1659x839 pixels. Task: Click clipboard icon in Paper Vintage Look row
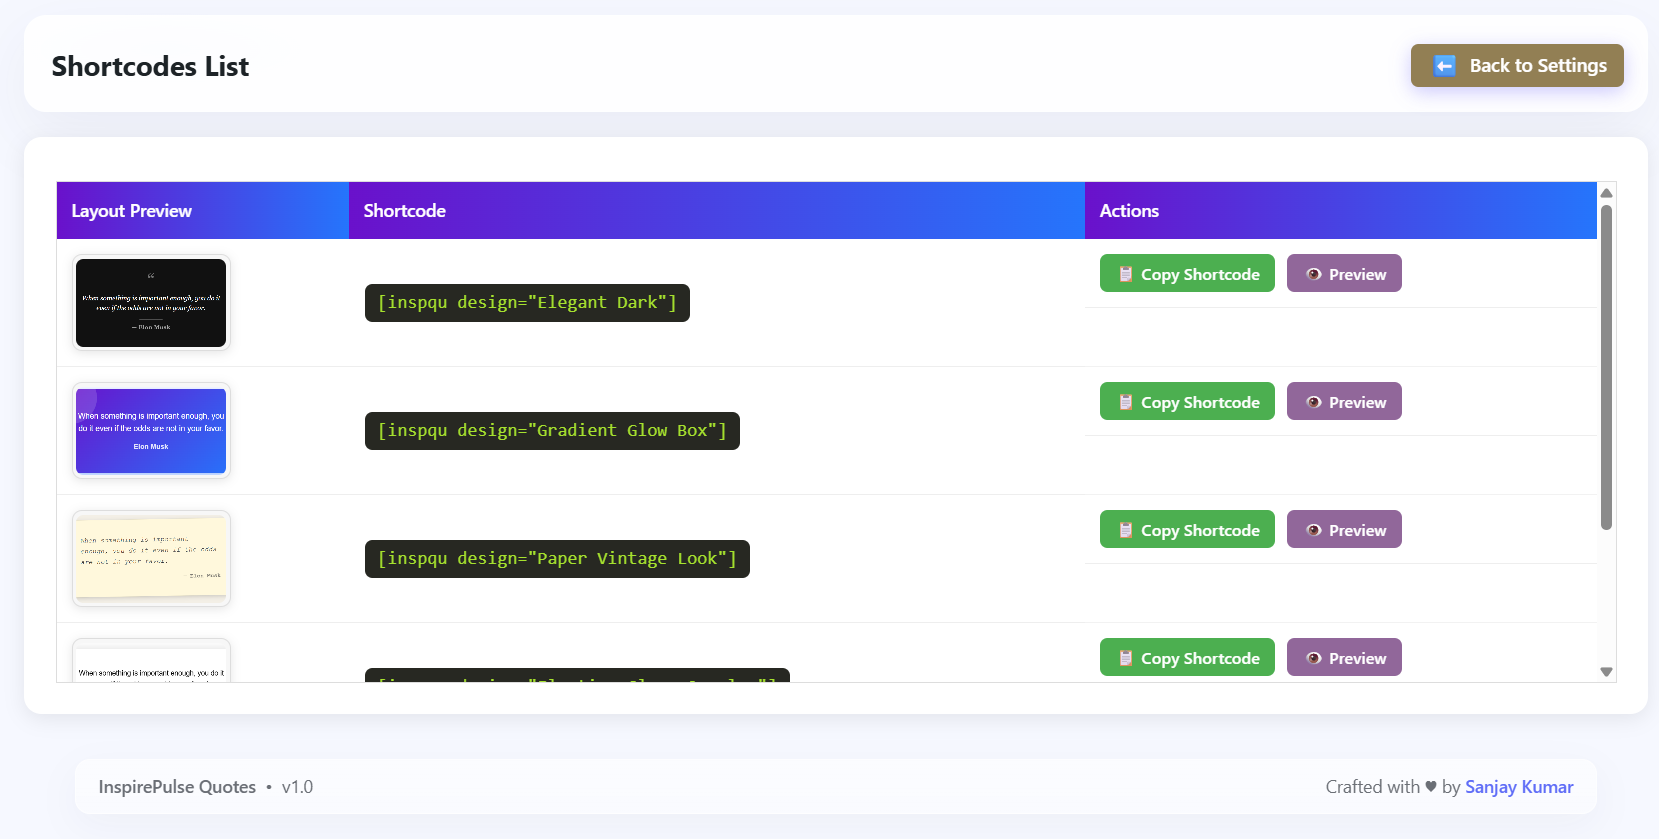[x=1125, y=530]
